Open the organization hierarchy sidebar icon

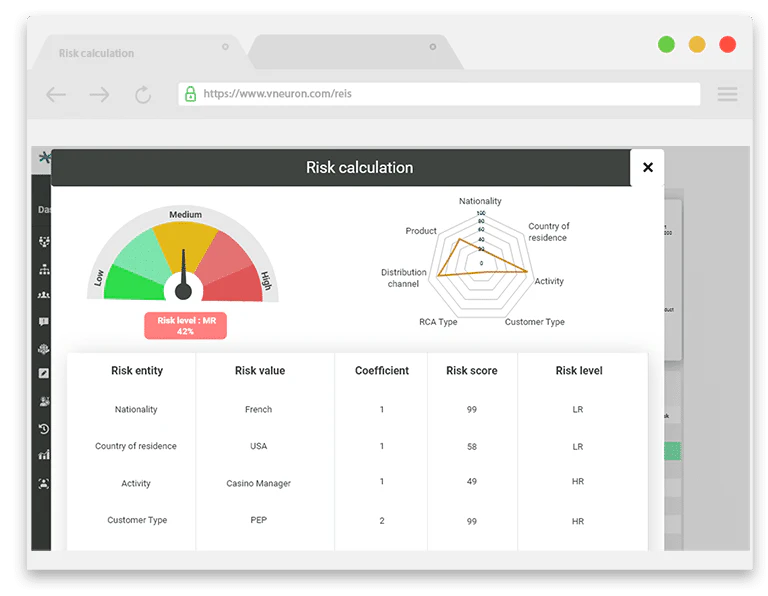[x=44, y=269]
